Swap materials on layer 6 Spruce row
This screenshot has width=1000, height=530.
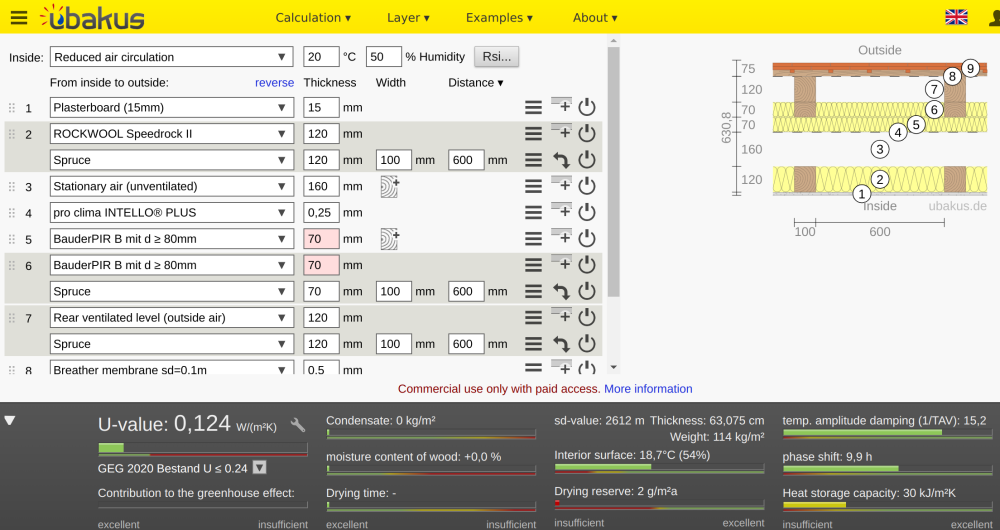561,291
